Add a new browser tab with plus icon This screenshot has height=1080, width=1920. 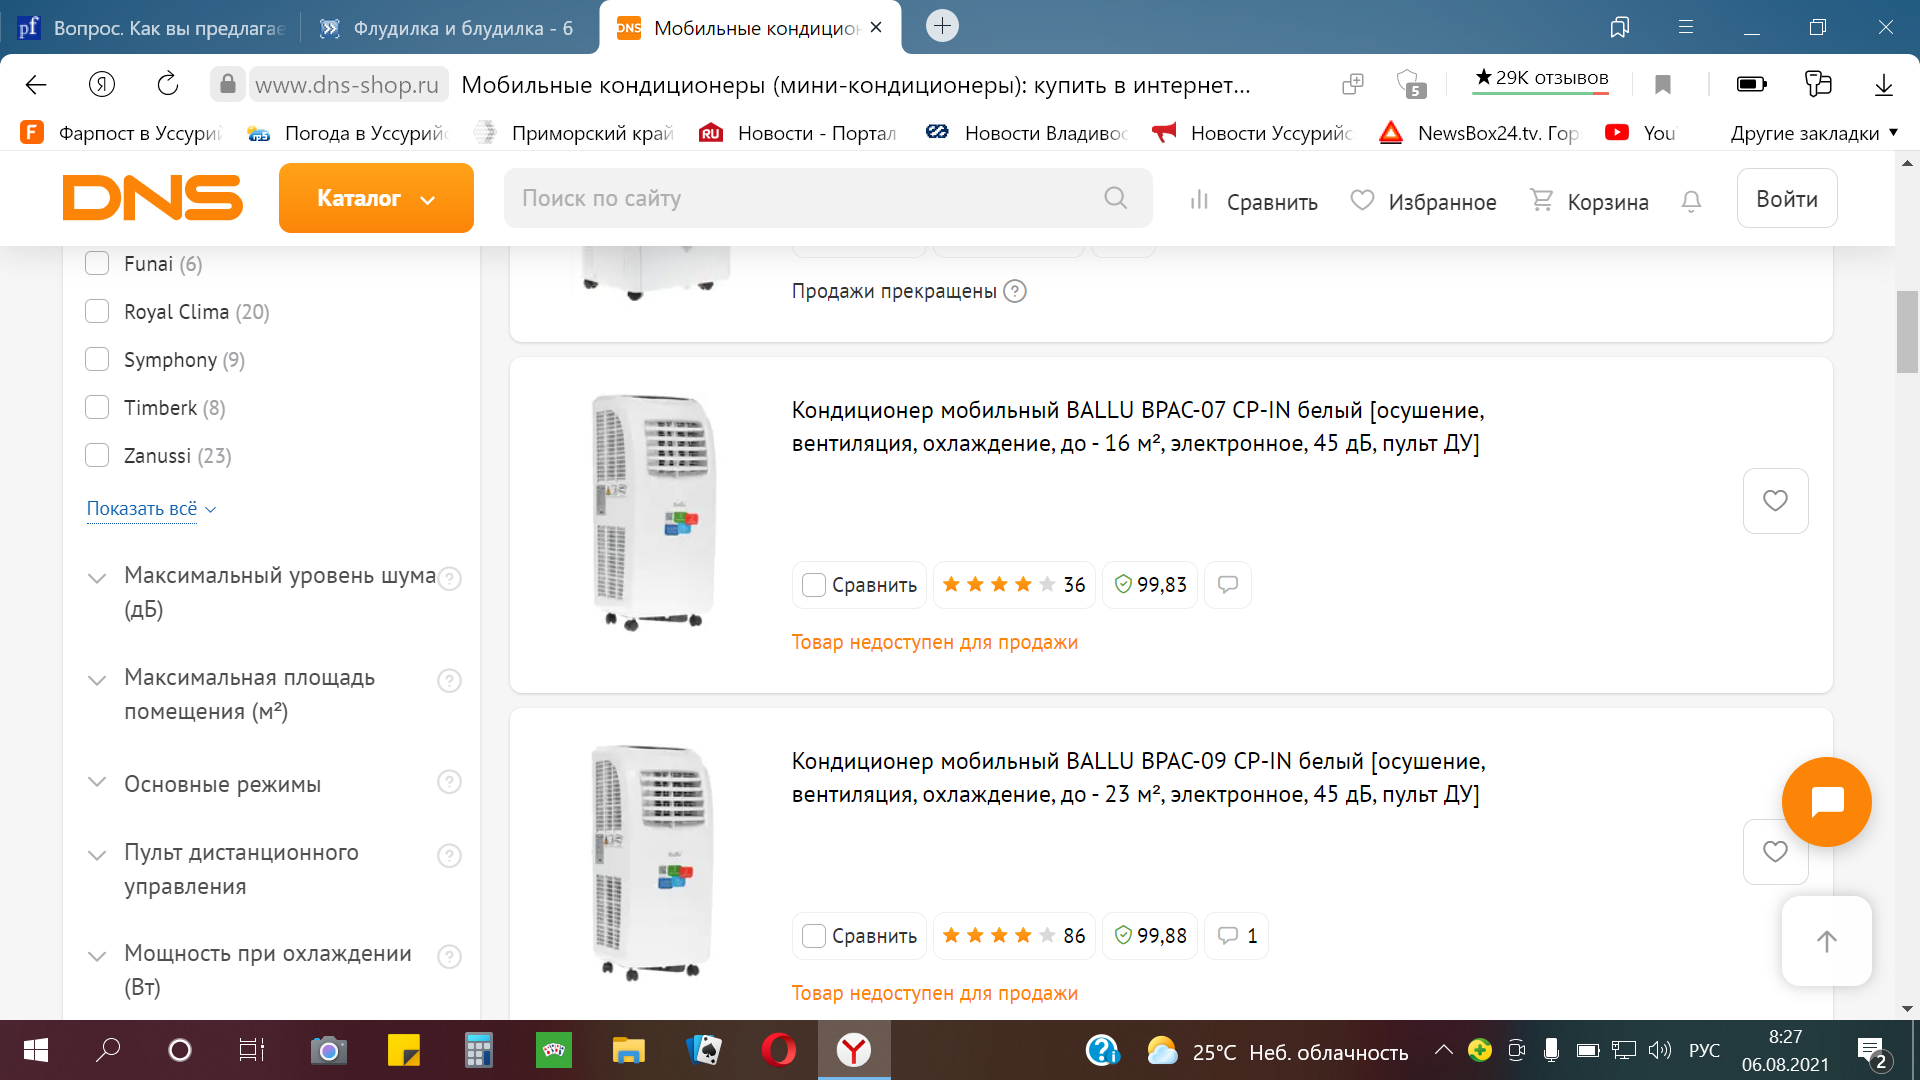point(942,26)
